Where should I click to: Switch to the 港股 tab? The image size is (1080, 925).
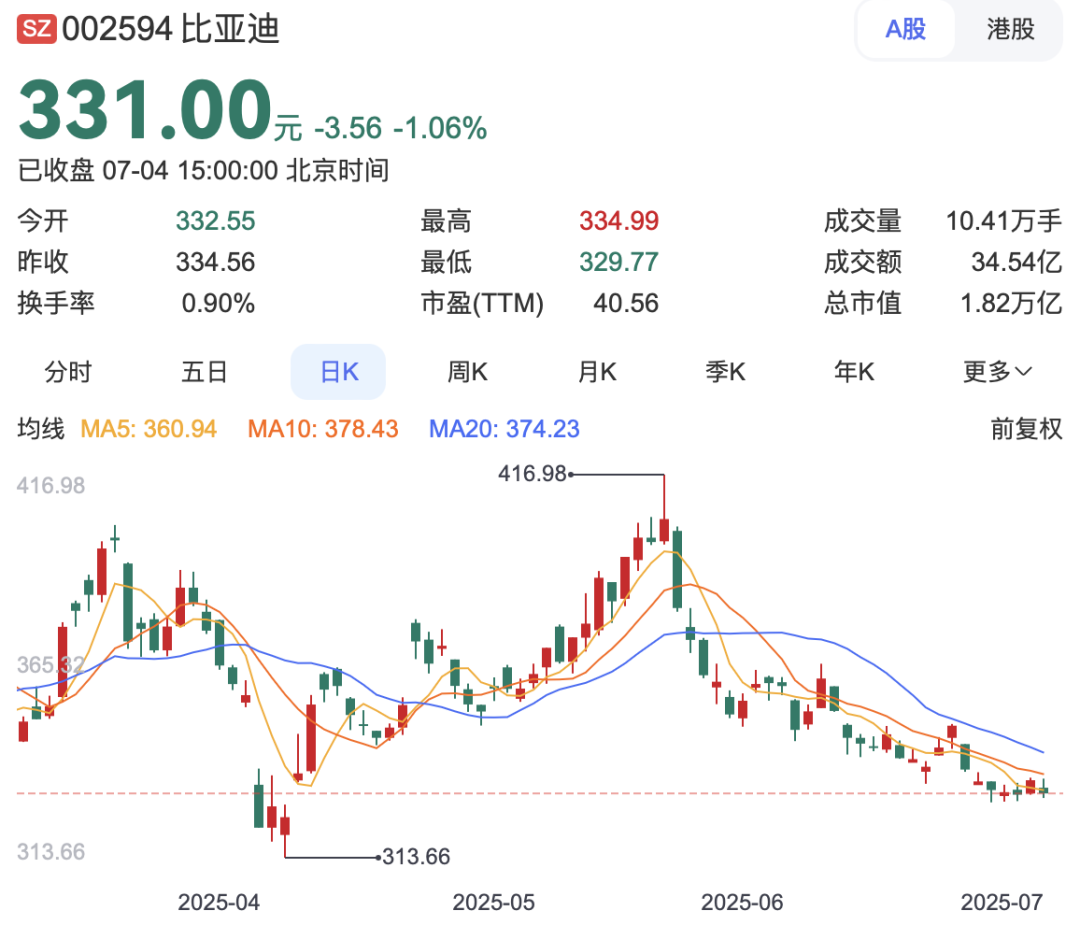click(1010, 30)
